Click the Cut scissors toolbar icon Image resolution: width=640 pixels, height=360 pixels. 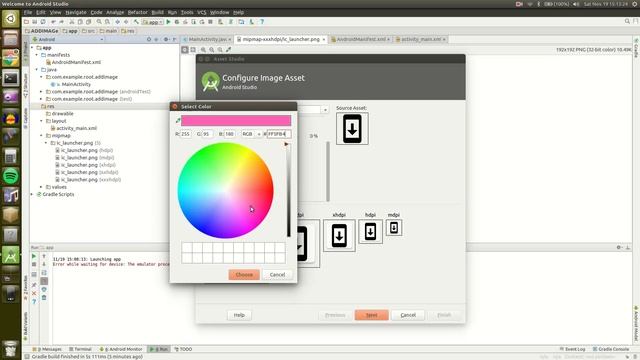point(71,22)
